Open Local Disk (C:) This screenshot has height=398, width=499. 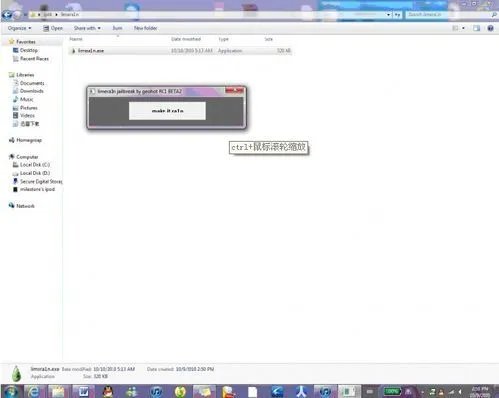35,165
